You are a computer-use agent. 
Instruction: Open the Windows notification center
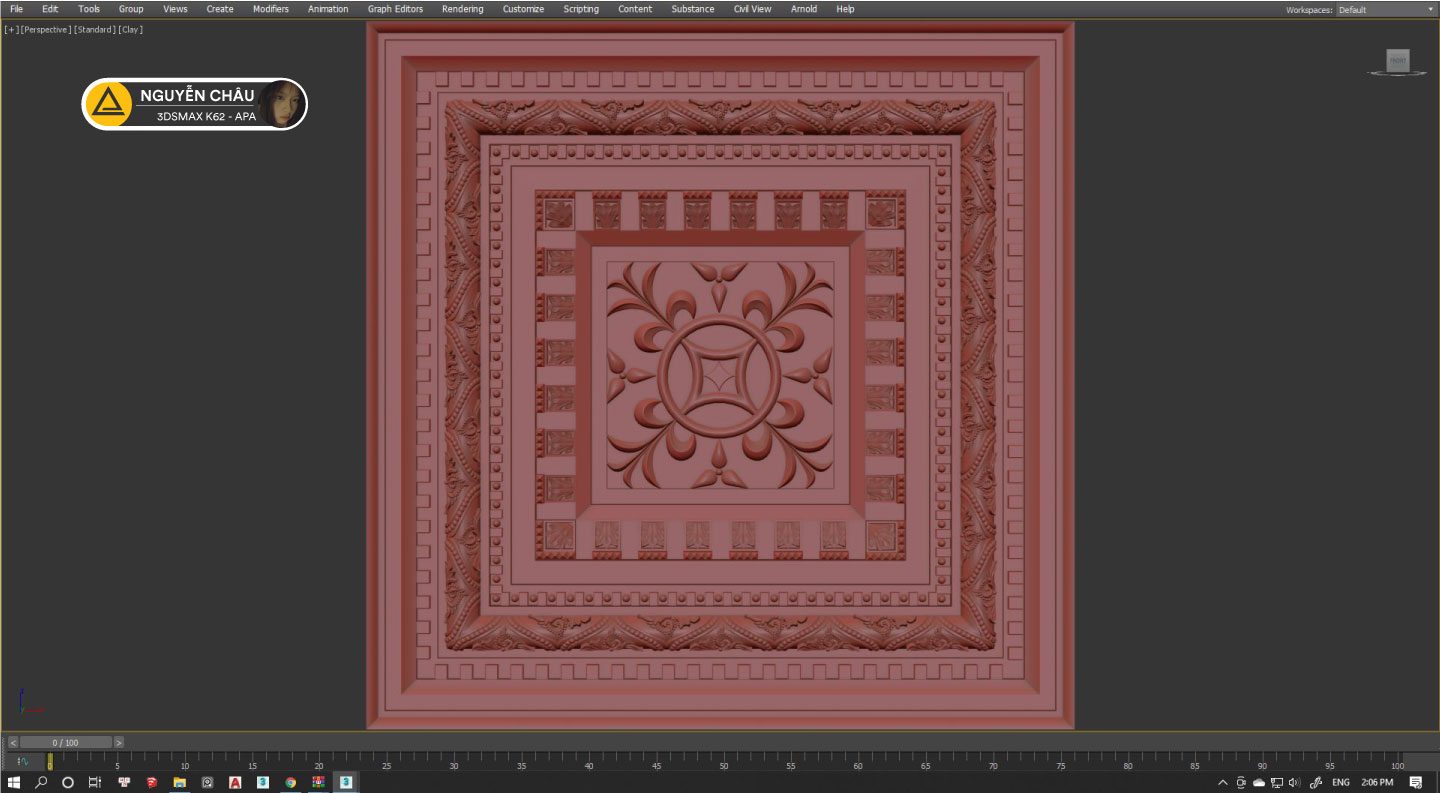pyautogui.click(x=1416, y=782)
